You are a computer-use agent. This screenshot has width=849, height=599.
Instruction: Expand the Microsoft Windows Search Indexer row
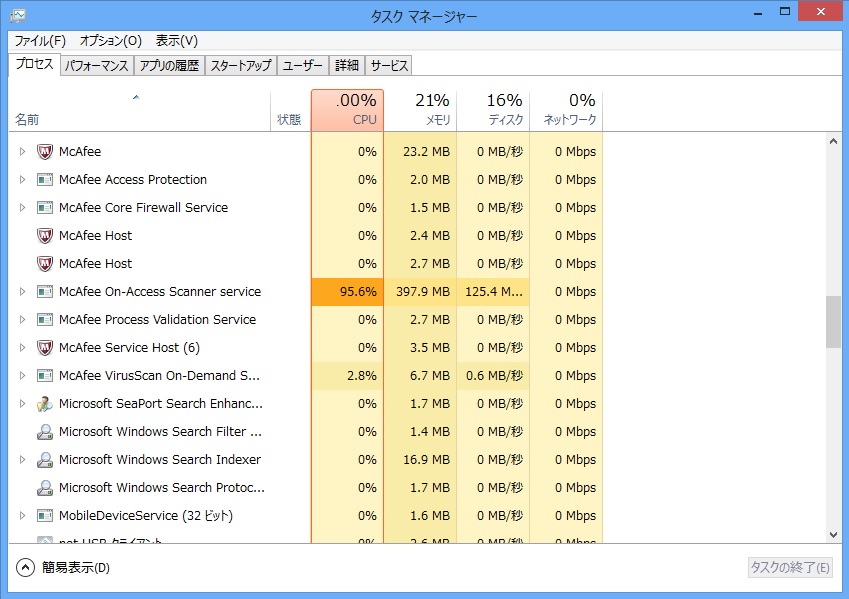click(23, 460)
